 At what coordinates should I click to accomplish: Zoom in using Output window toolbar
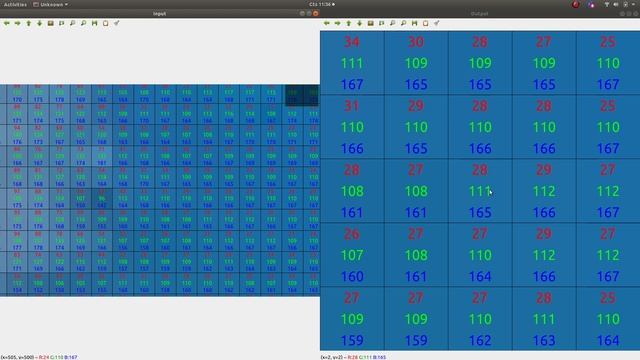(393, 23)
